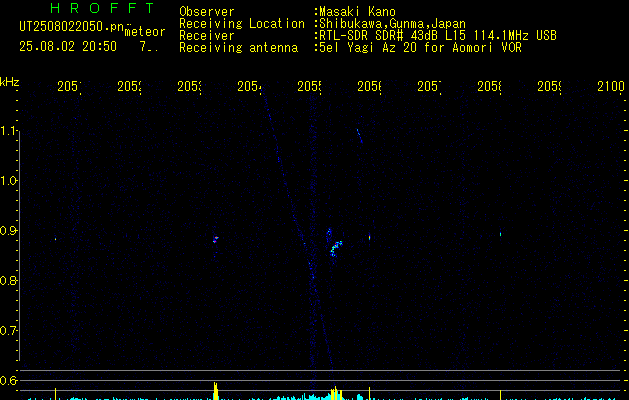Click the 1.1 frequency axis label
629x400 pixels.
click(8, 131)
